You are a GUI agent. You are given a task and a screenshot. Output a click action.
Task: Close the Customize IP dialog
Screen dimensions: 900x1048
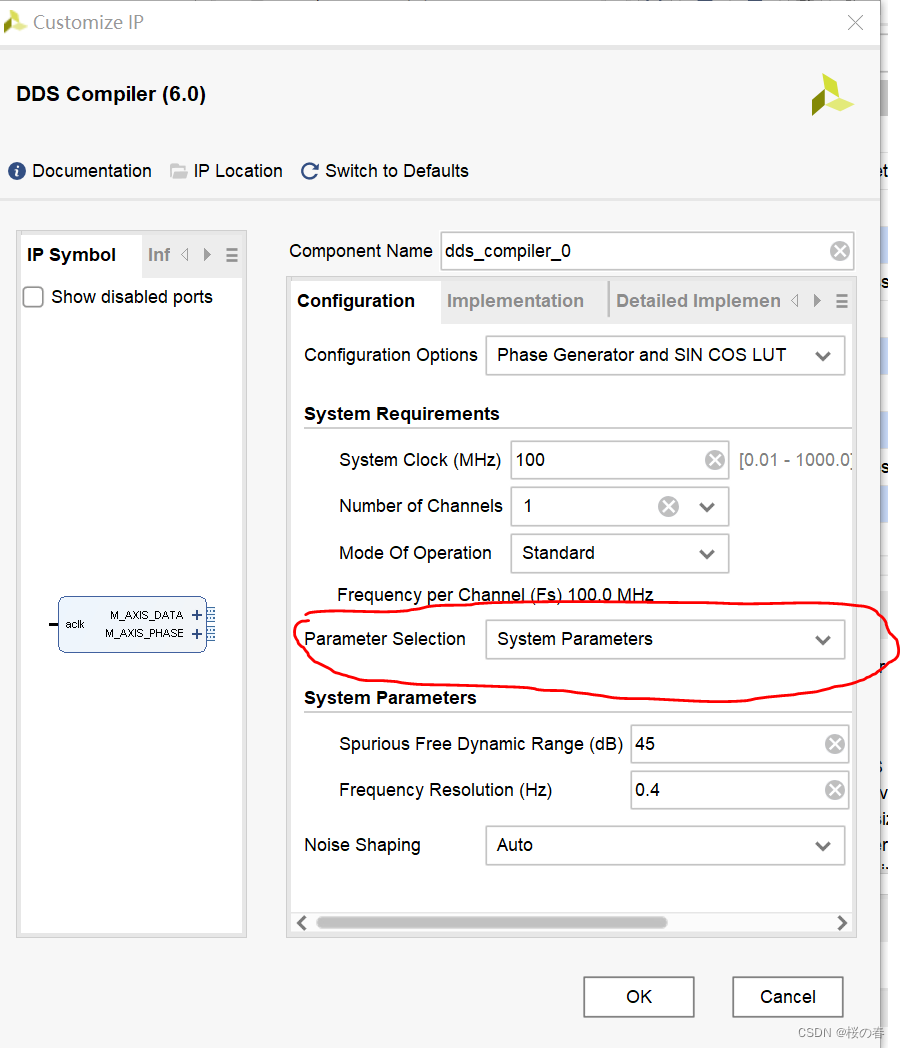pos(855,23)
